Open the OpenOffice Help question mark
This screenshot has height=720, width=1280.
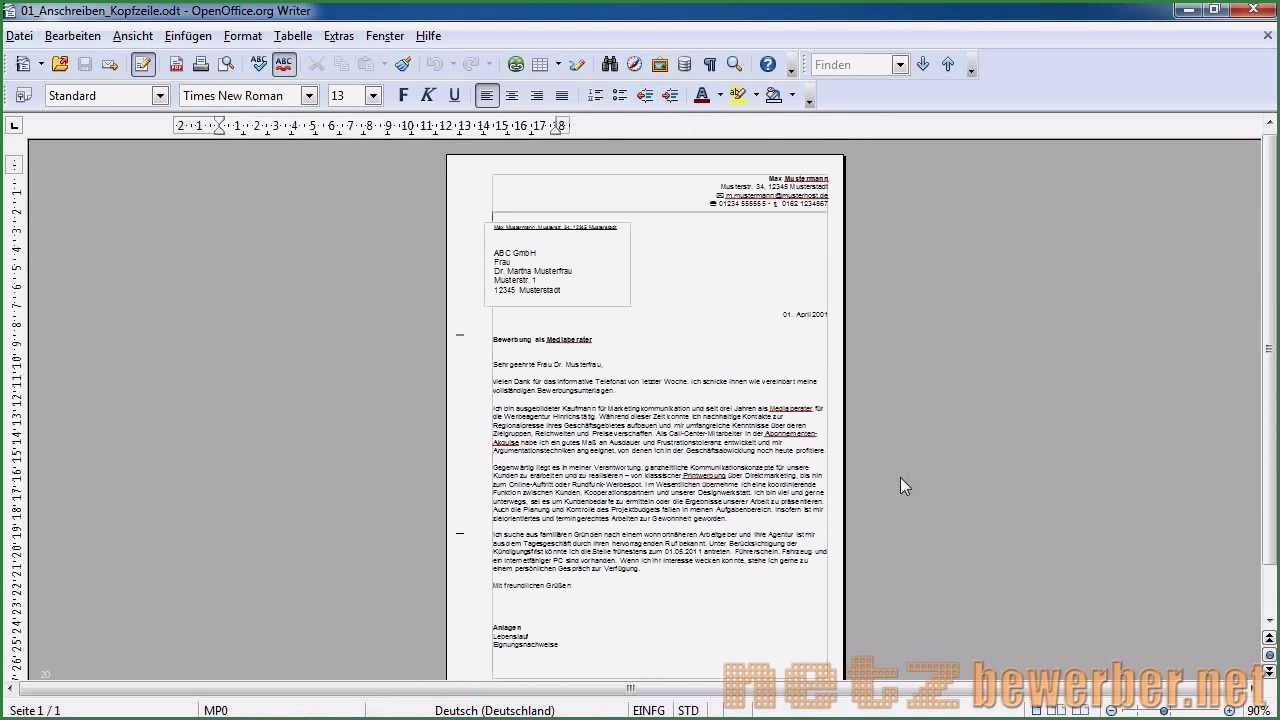tap(768, 65)
